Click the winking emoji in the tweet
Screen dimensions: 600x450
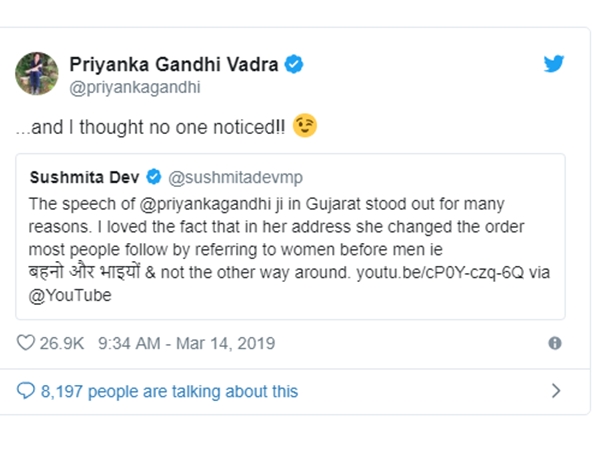point(305,127)
